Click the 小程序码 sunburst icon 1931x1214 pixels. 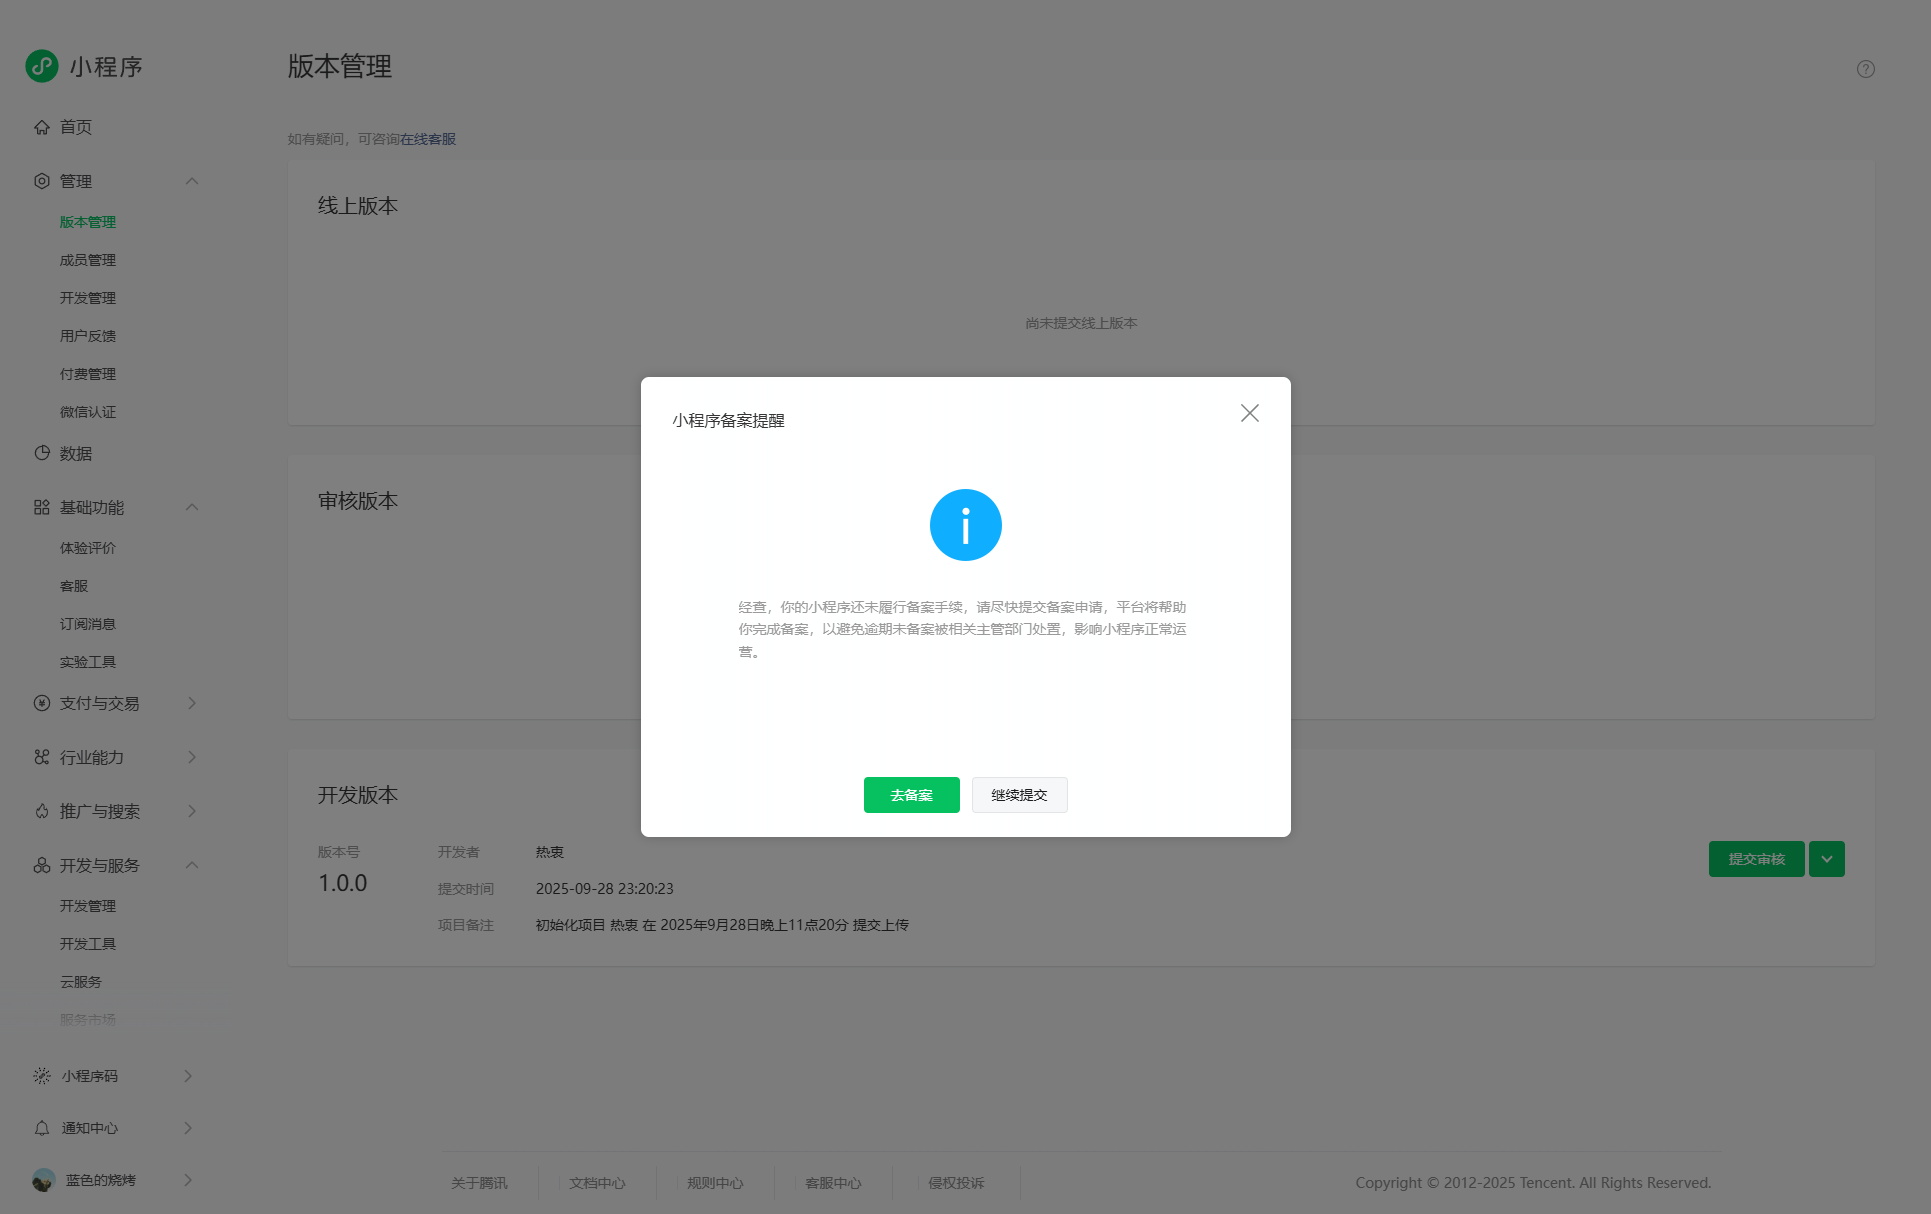pyautogui.click(x=42, y=1076)
